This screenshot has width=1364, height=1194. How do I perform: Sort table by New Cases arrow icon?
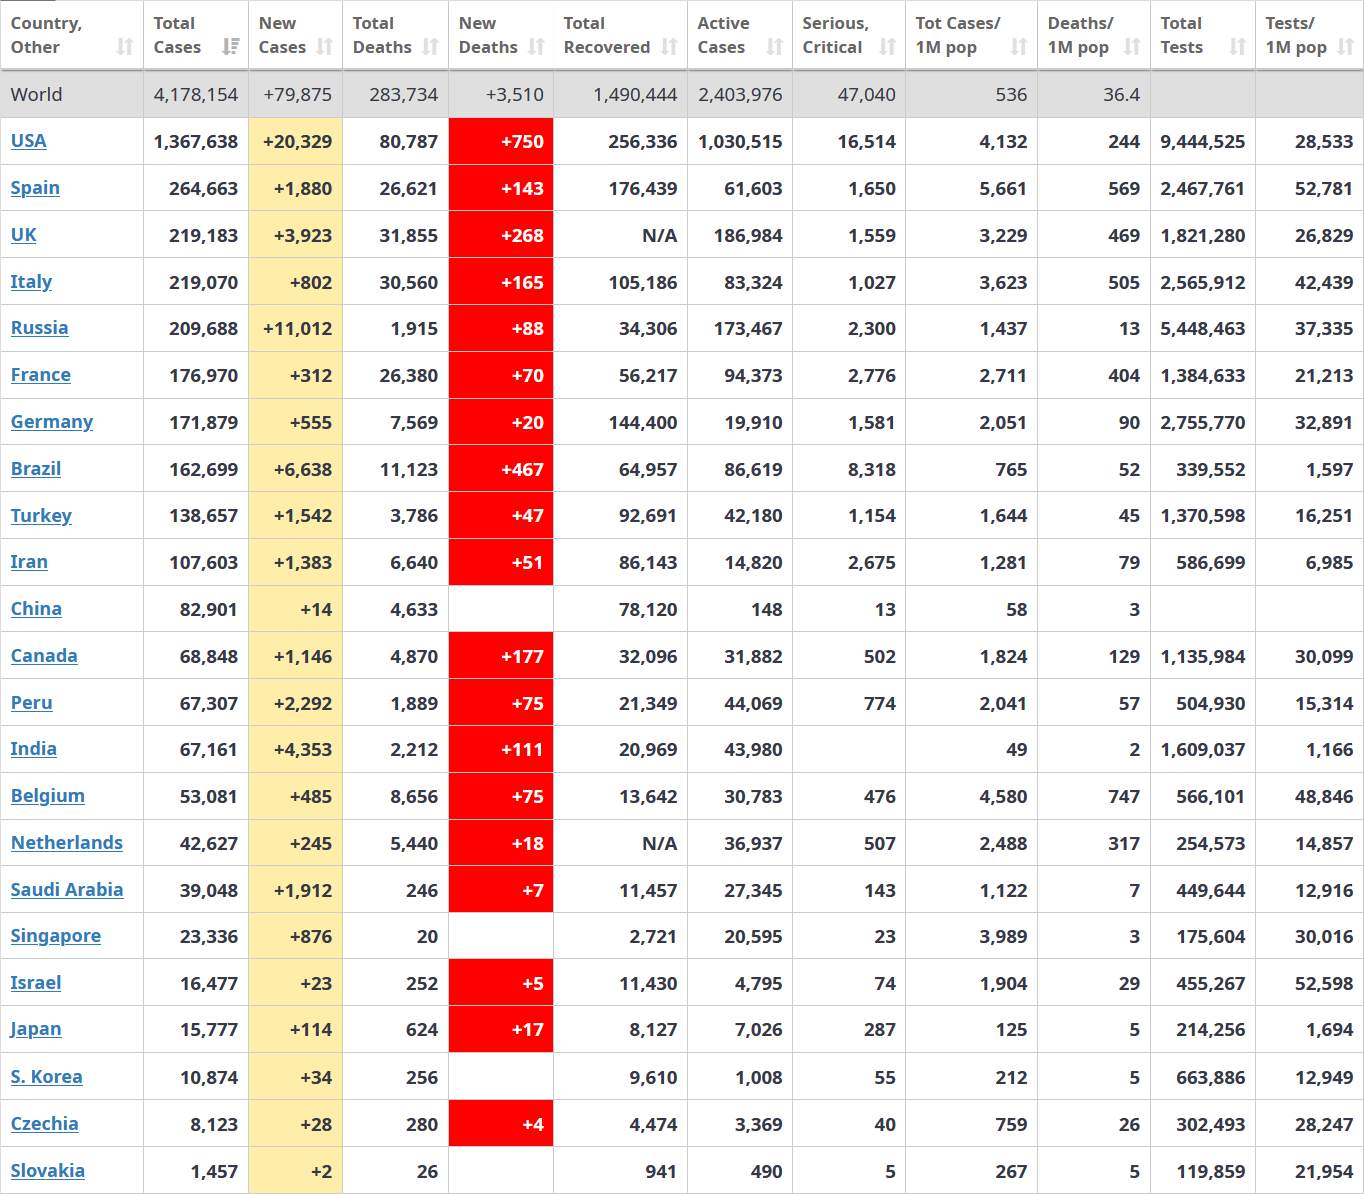pyautogui.click(x=325, y=47)
